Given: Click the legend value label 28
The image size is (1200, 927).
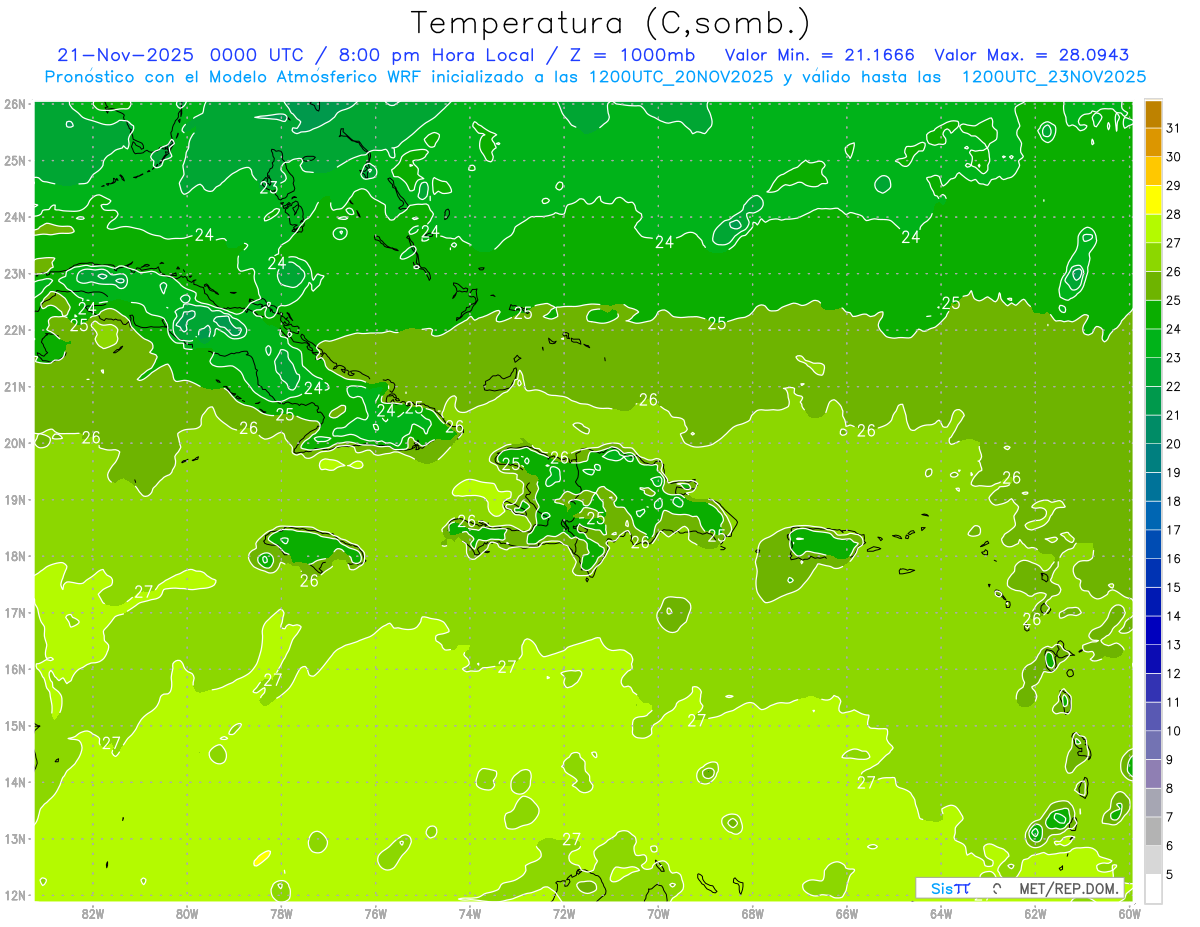Looking at the screenshot, I should [1173, 214].
